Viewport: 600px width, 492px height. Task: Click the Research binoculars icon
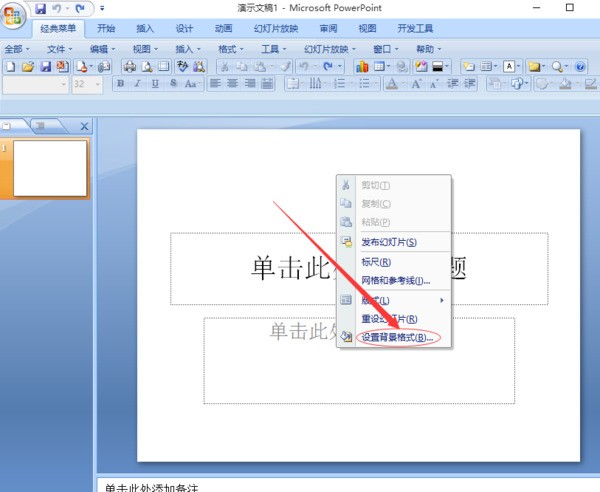tap(199, 67)
